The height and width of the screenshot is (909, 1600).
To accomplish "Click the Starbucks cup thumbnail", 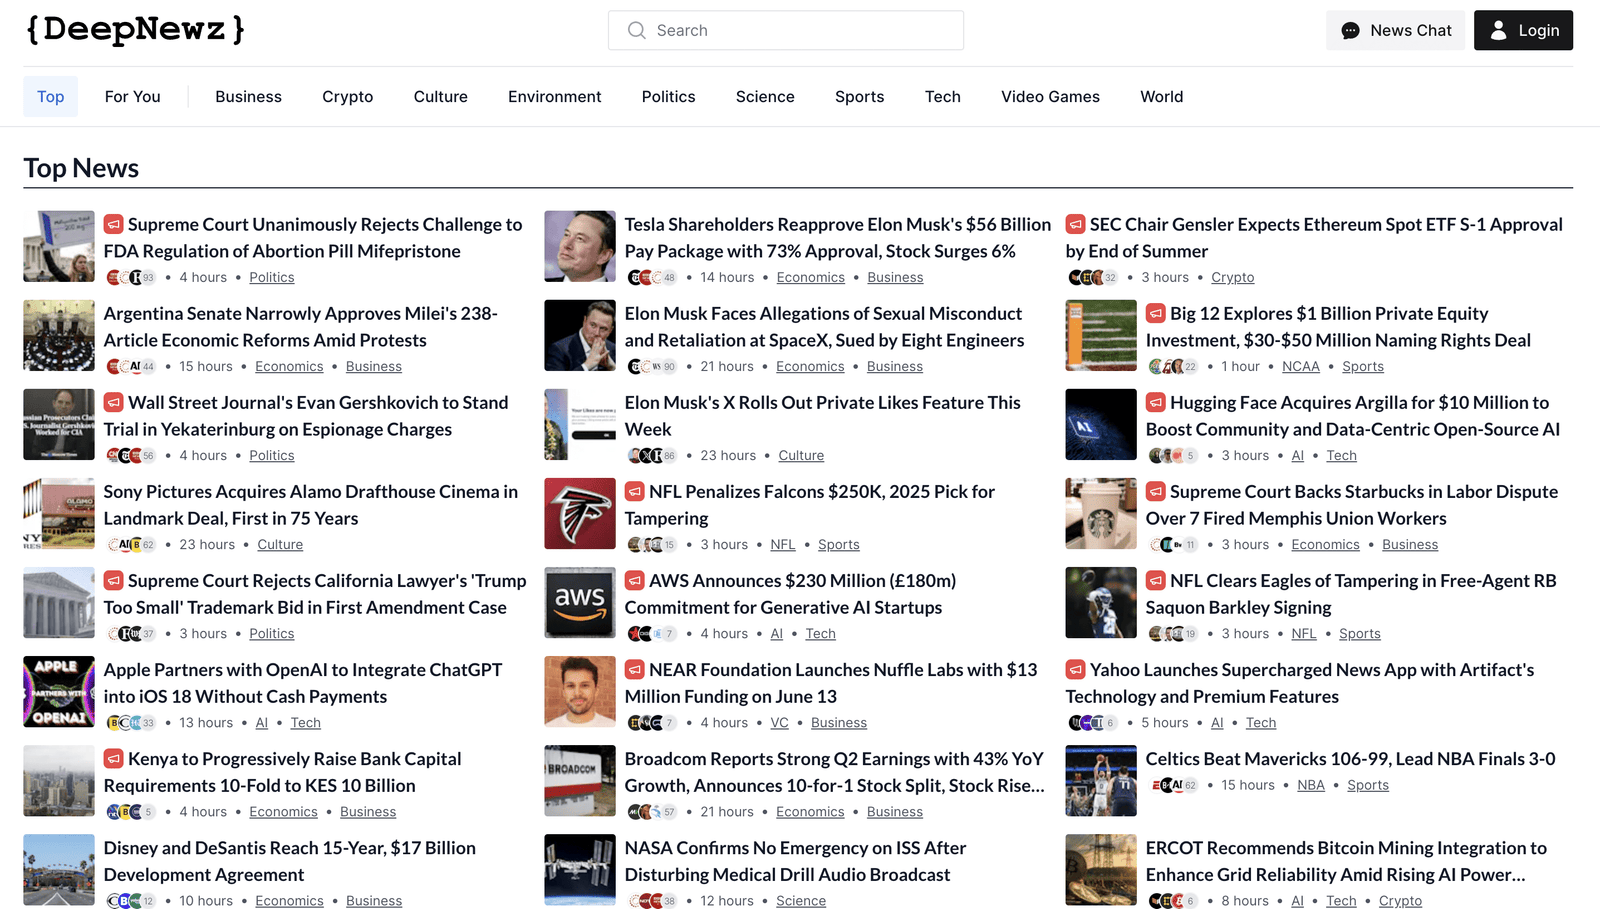I will click(x=1101, y=514).
